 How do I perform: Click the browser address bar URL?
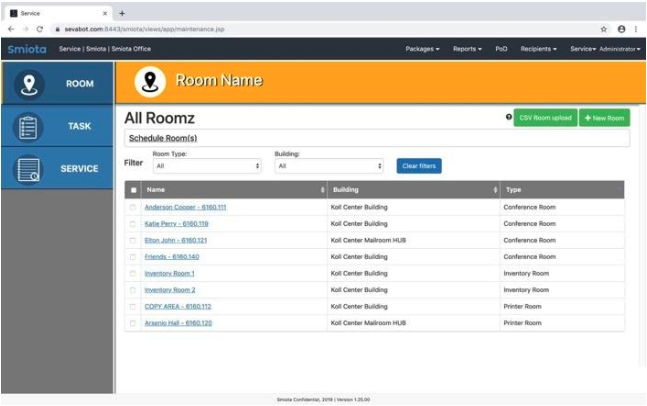click(144, 29)
